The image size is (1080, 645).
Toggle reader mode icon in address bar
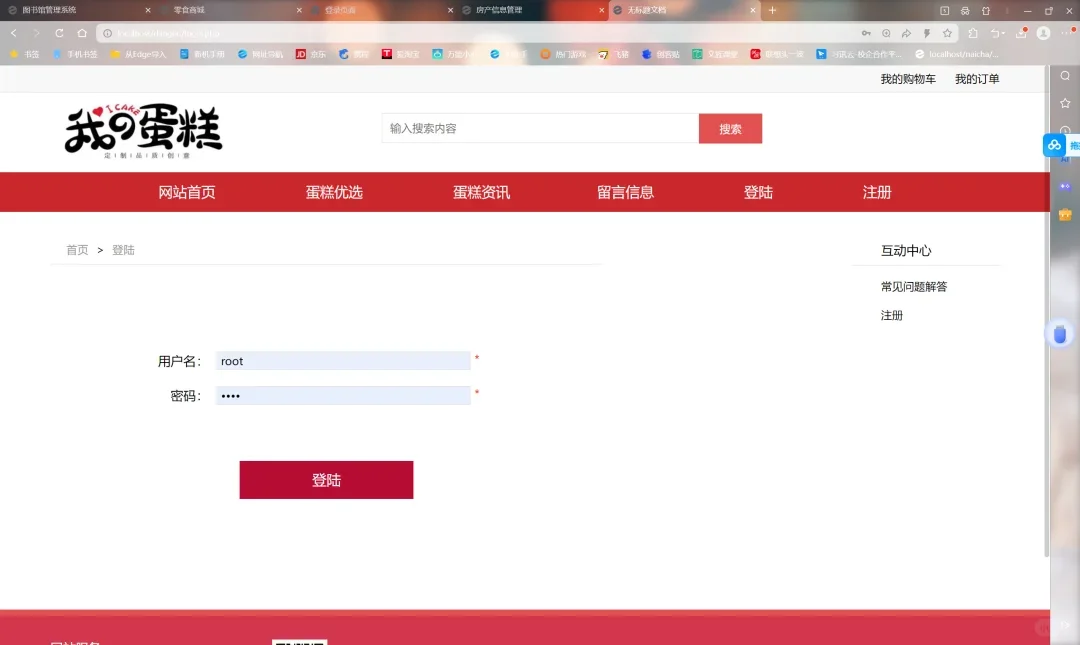pyautogui.click(x=887, y=33)
